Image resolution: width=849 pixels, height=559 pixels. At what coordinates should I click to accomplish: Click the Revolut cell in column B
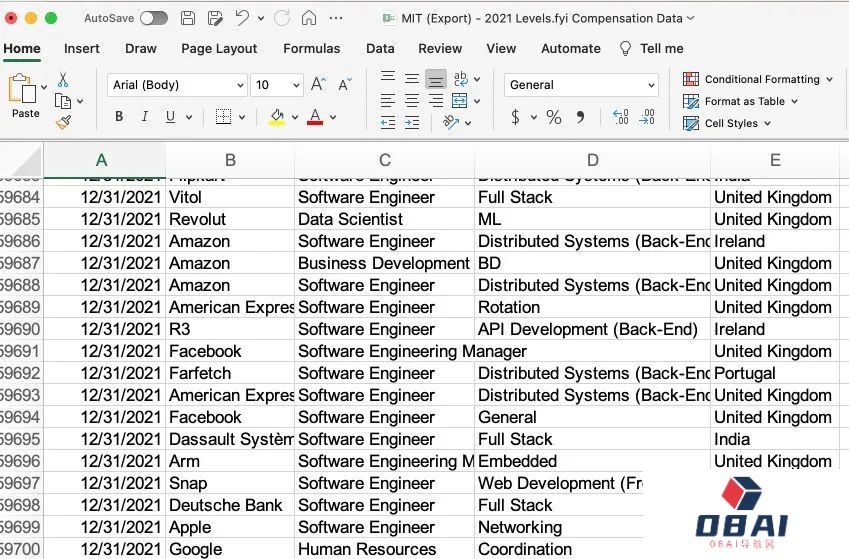pyautogui.click(x=230, y=219)
